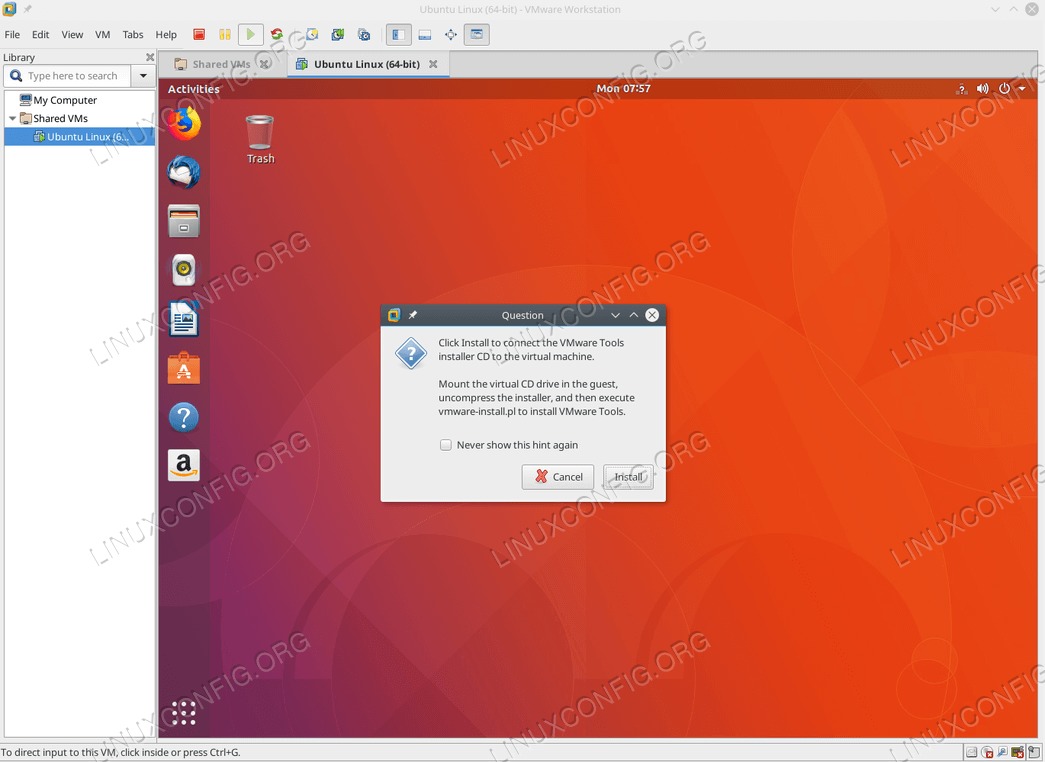
Task: Click the Full Screen mode toolbar icon
Action: click(x=451, y=35)
